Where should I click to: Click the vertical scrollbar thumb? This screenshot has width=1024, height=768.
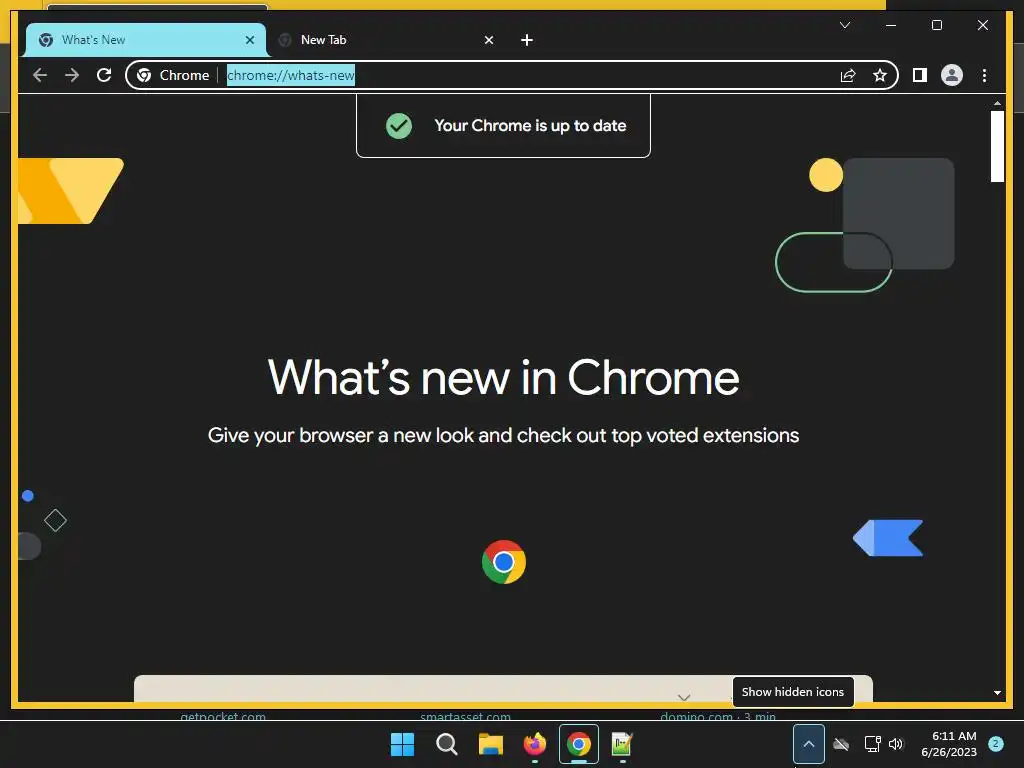pyautogui.click(x=997, y=146)
